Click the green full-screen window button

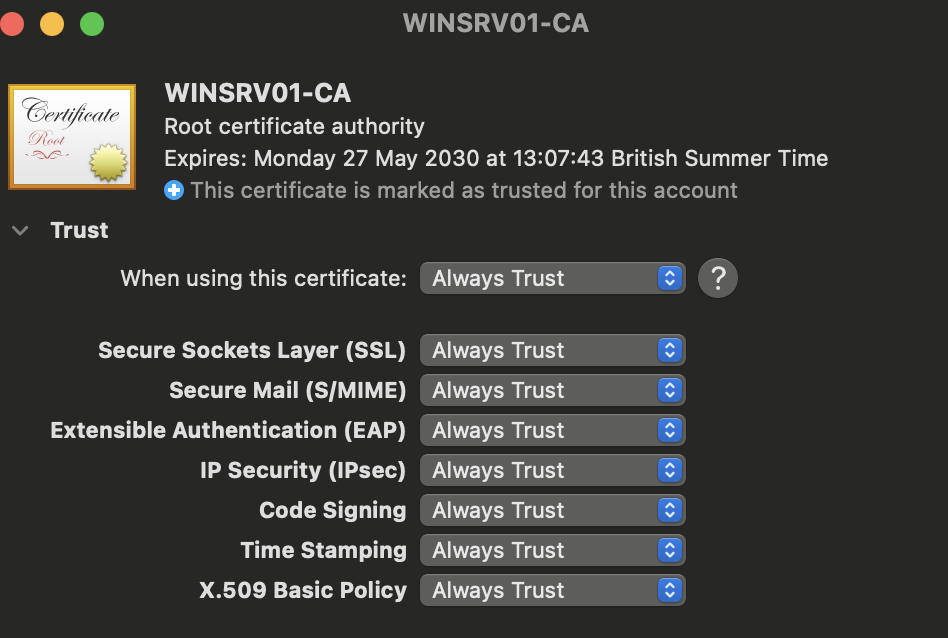click(92, 24)
